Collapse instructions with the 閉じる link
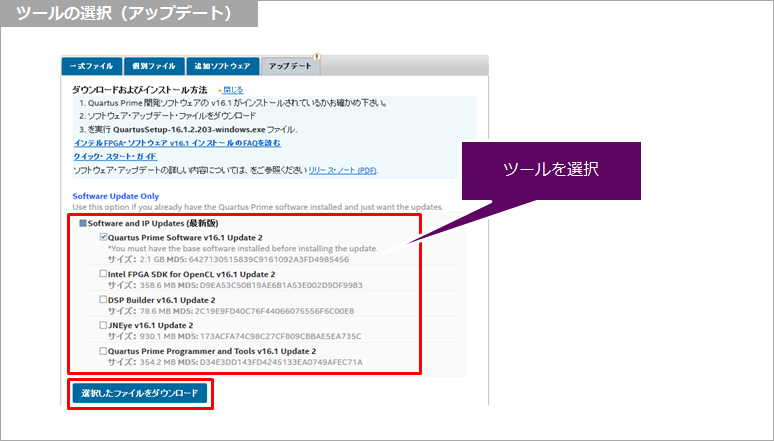 coord(233,90)
